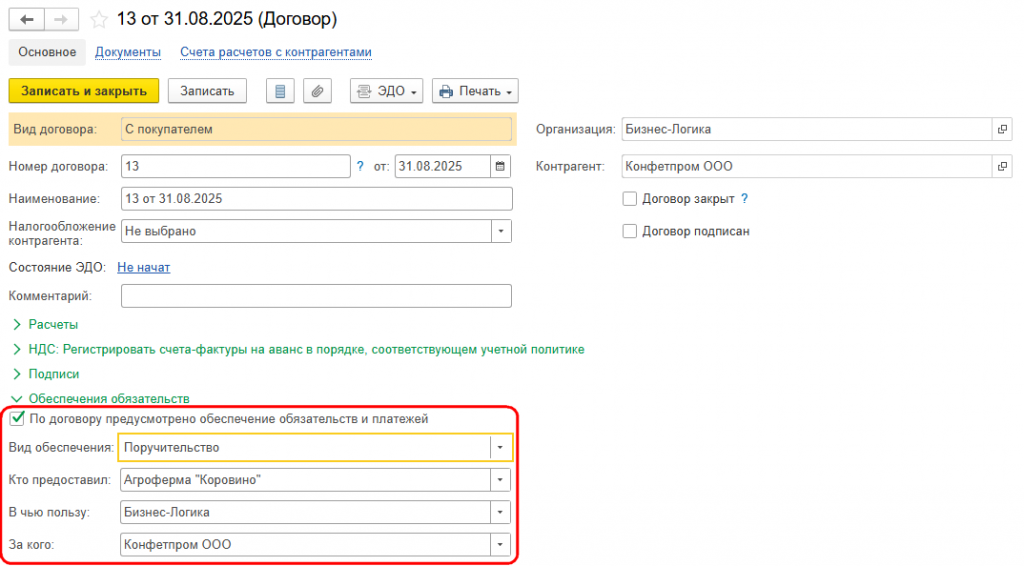Viewport: 1024px width, 566px height.
Task: Click the Вид обеспечения field Поручительство
Action: (305, 448)
